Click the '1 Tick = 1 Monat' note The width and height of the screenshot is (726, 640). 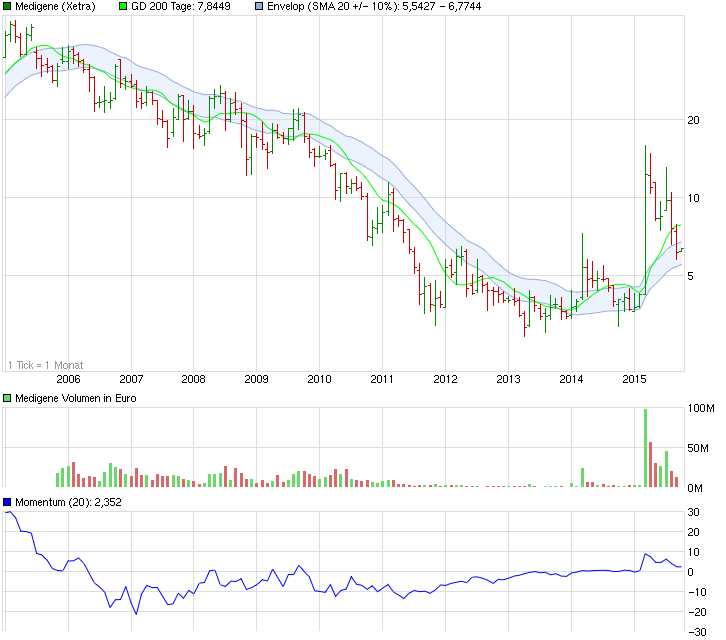coord(45,365)
